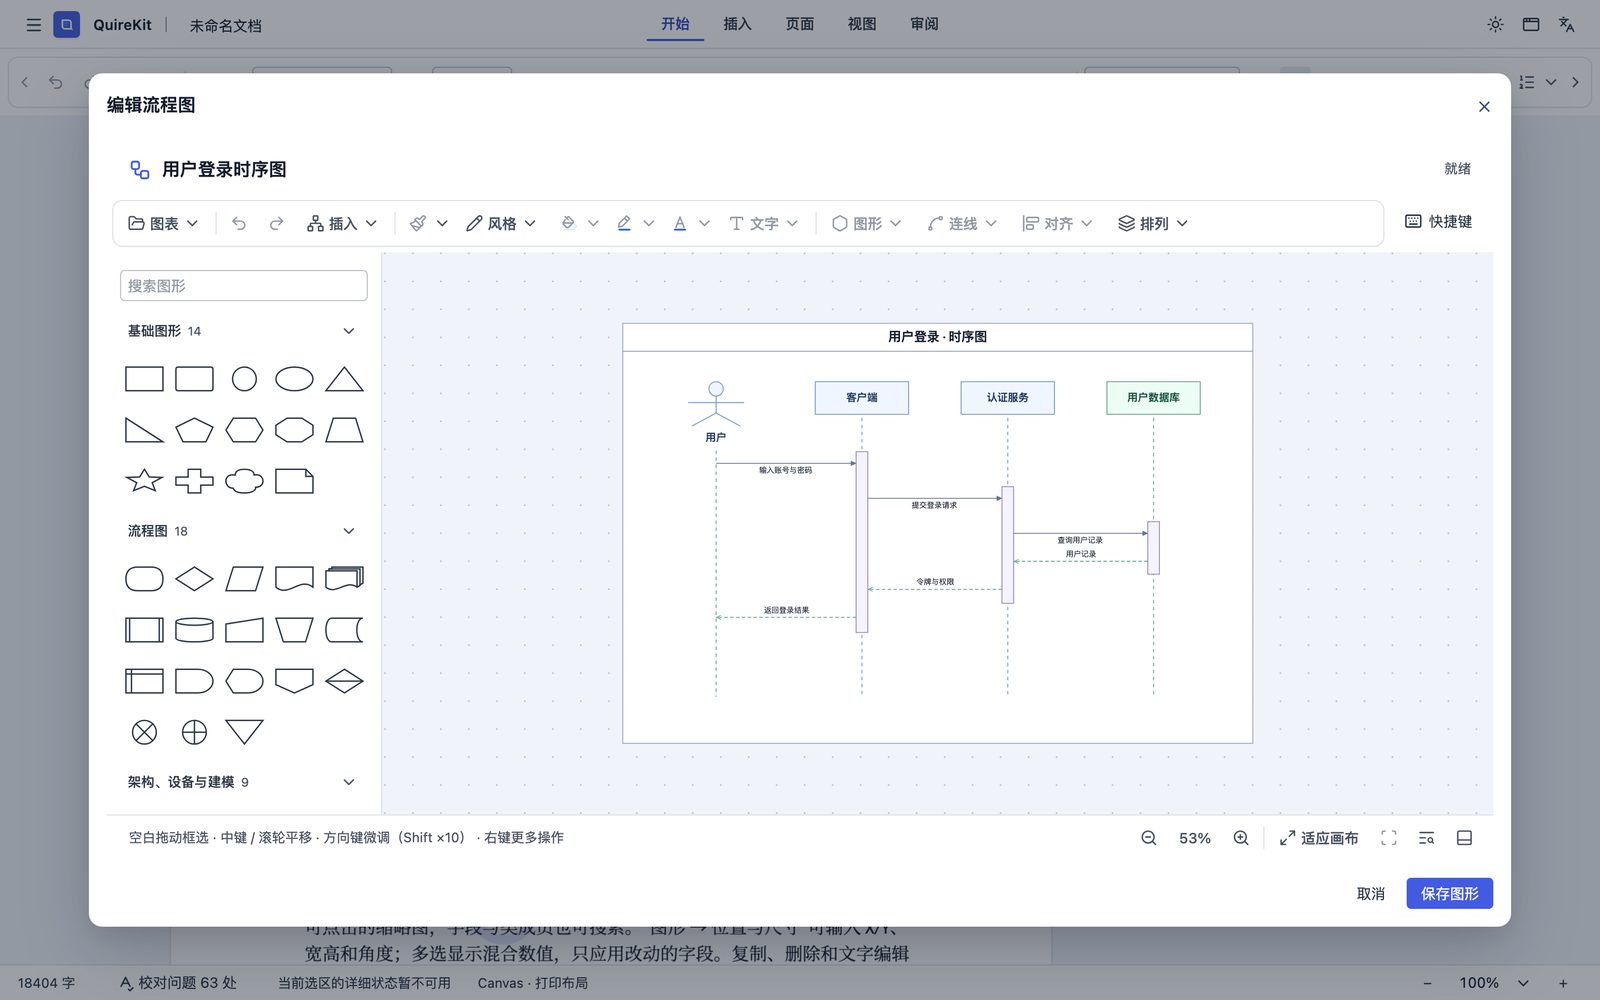The height and width of the screenshot is (1000, 1600).
Task: Pick the cylinder database shape
Action: 194,629
